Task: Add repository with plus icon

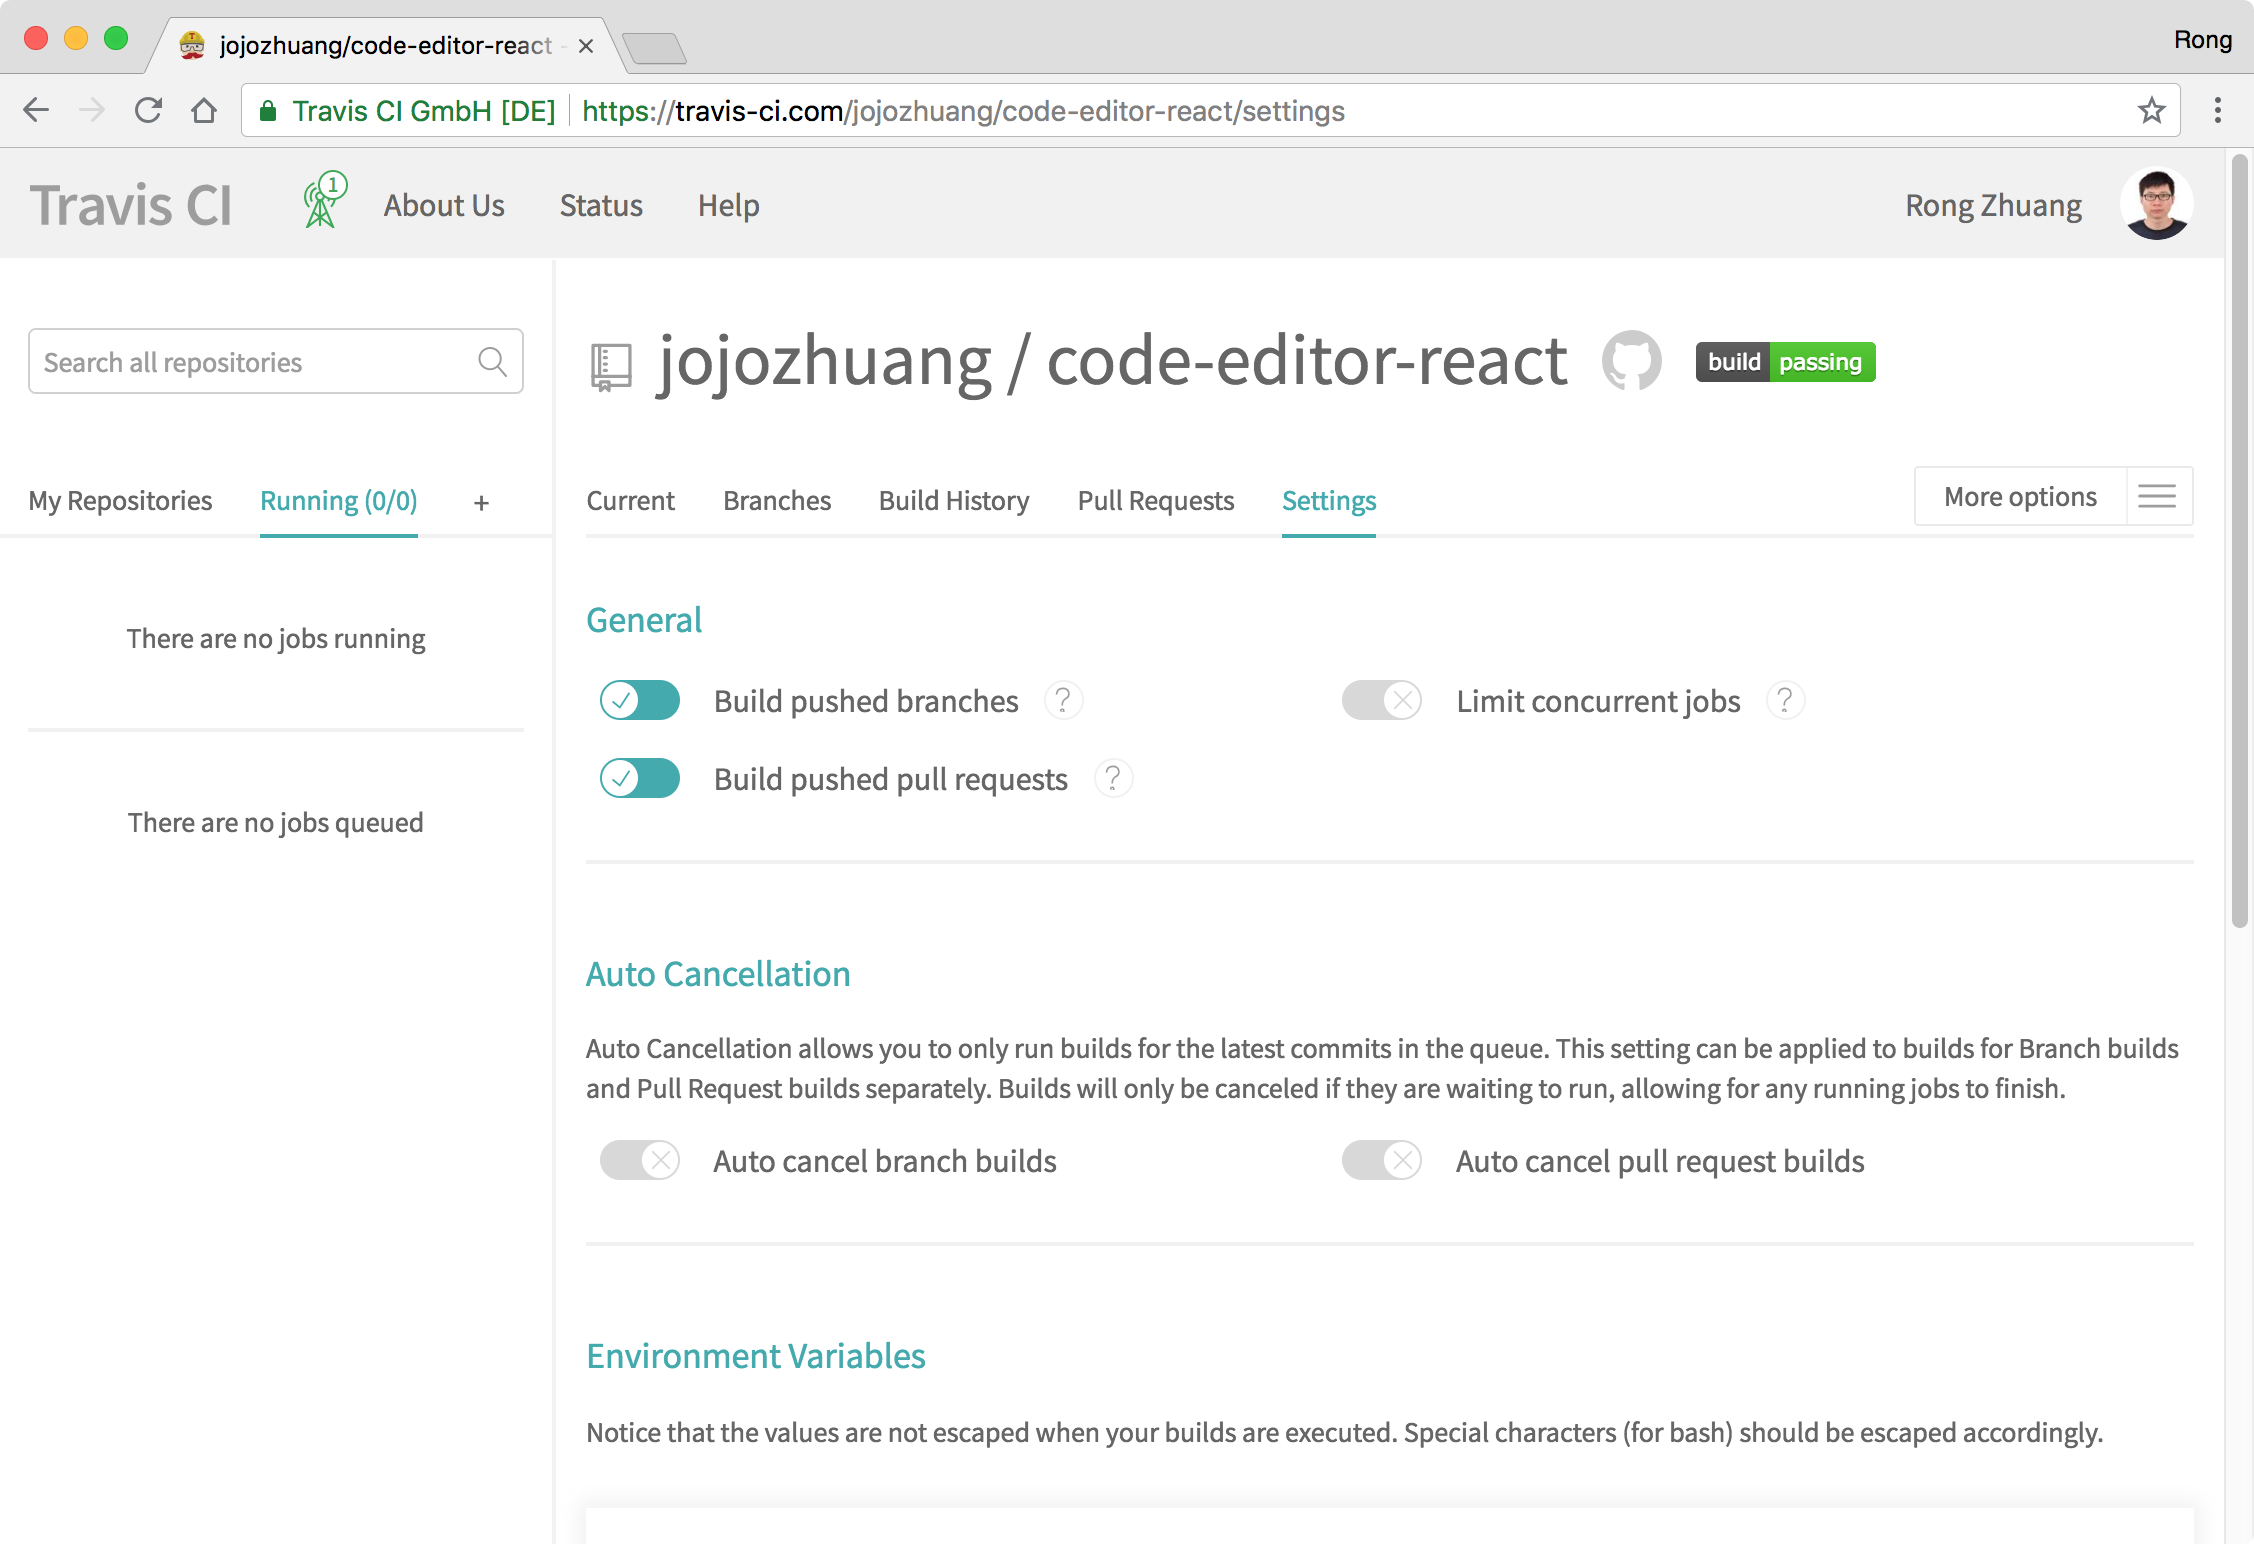Action: pos(481,503)
